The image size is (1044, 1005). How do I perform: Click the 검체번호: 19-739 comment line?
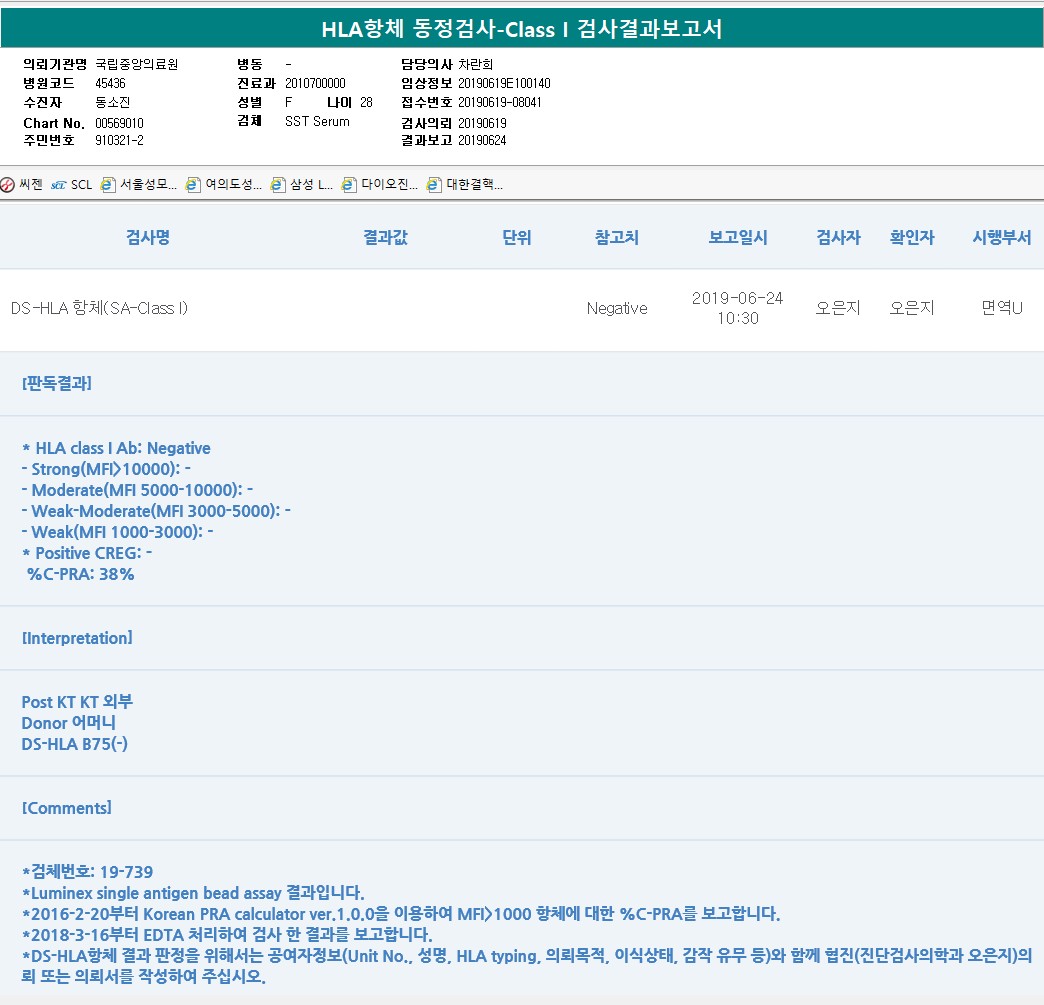[x=88, y=872]
